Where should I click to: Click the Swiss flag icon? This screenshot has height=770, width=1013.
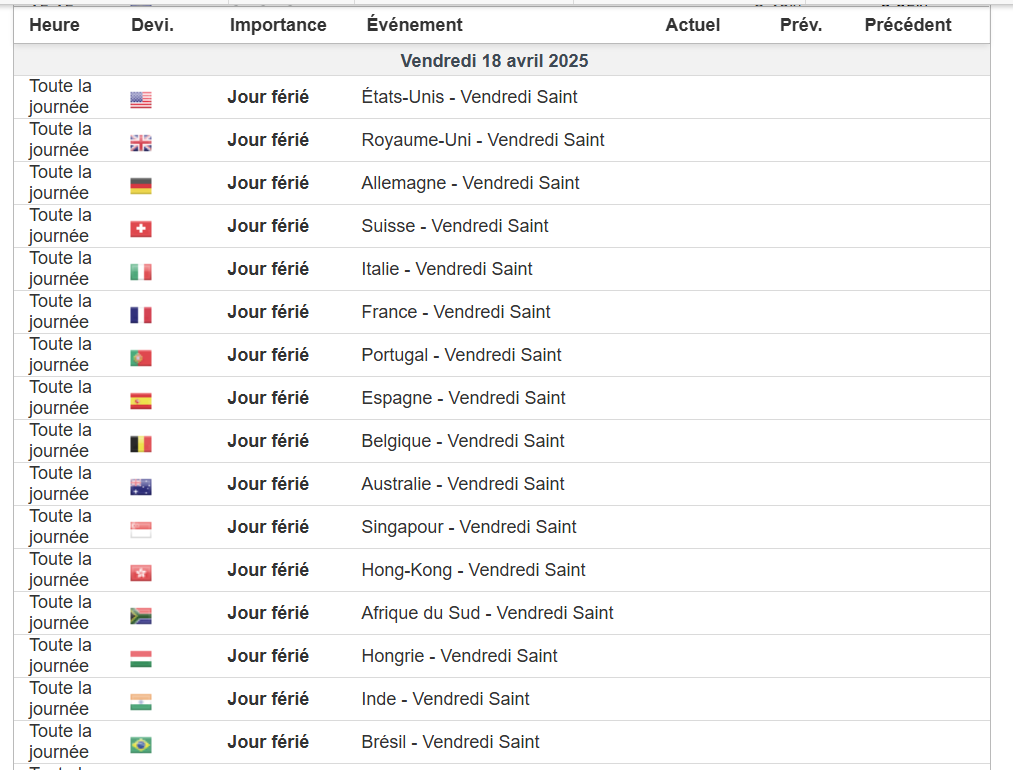141,229
